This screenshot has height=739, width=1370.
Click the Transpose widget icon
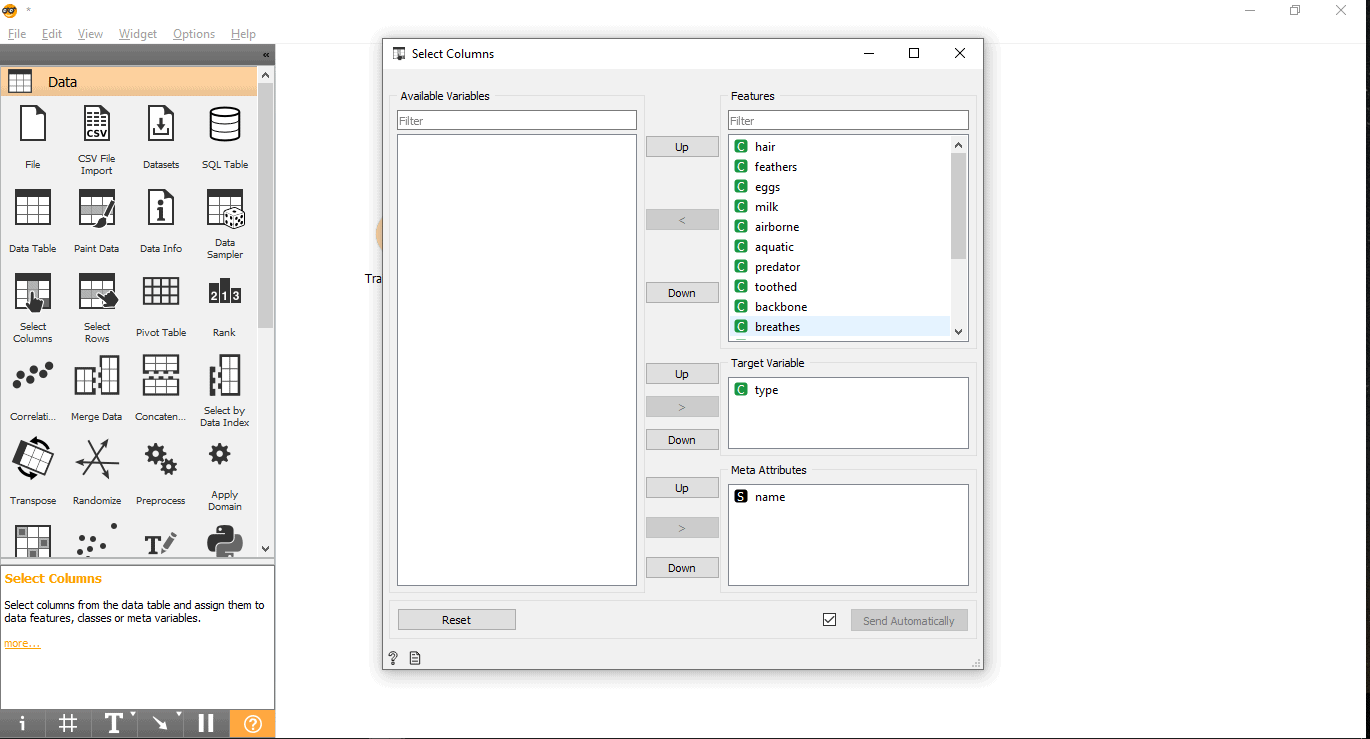(33, 460)
